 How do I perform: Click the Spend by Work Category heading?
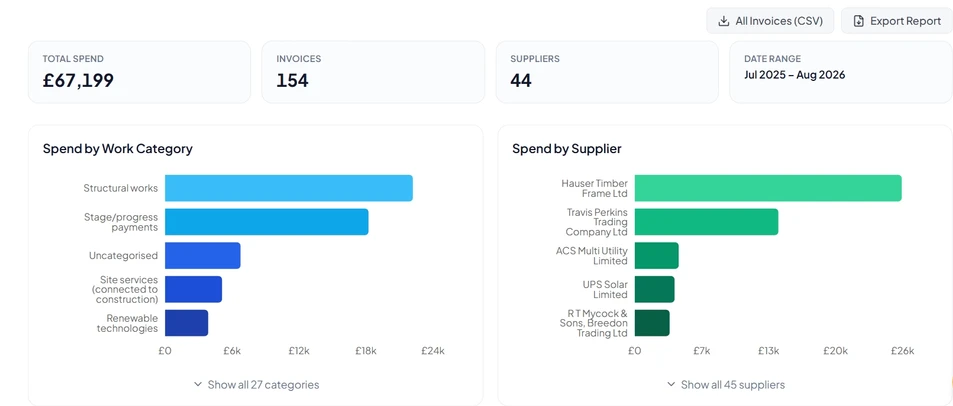click(117, 149)
